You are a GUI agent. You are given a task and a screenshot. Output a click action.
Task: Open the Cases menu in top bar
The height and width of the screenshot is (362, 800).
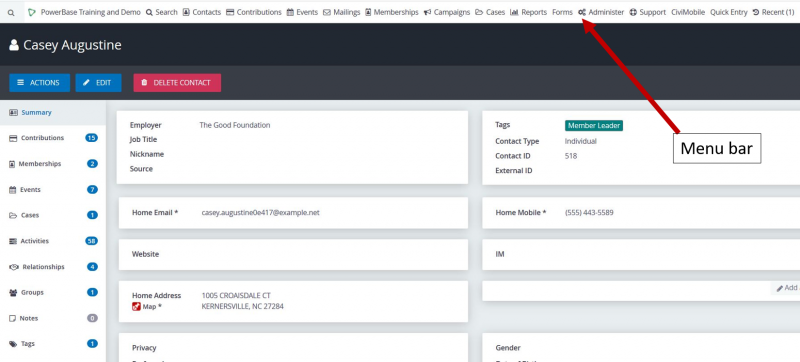click(490, 12)
